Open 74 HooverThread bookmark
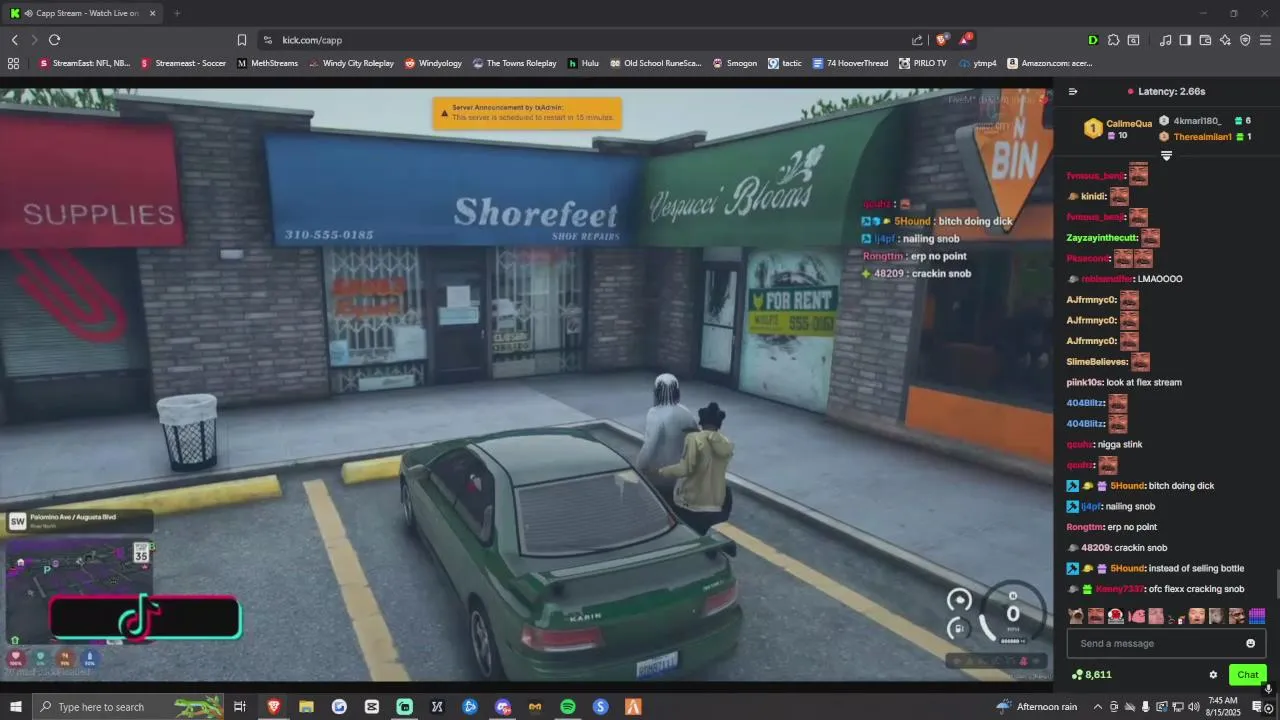 point(850,63)
